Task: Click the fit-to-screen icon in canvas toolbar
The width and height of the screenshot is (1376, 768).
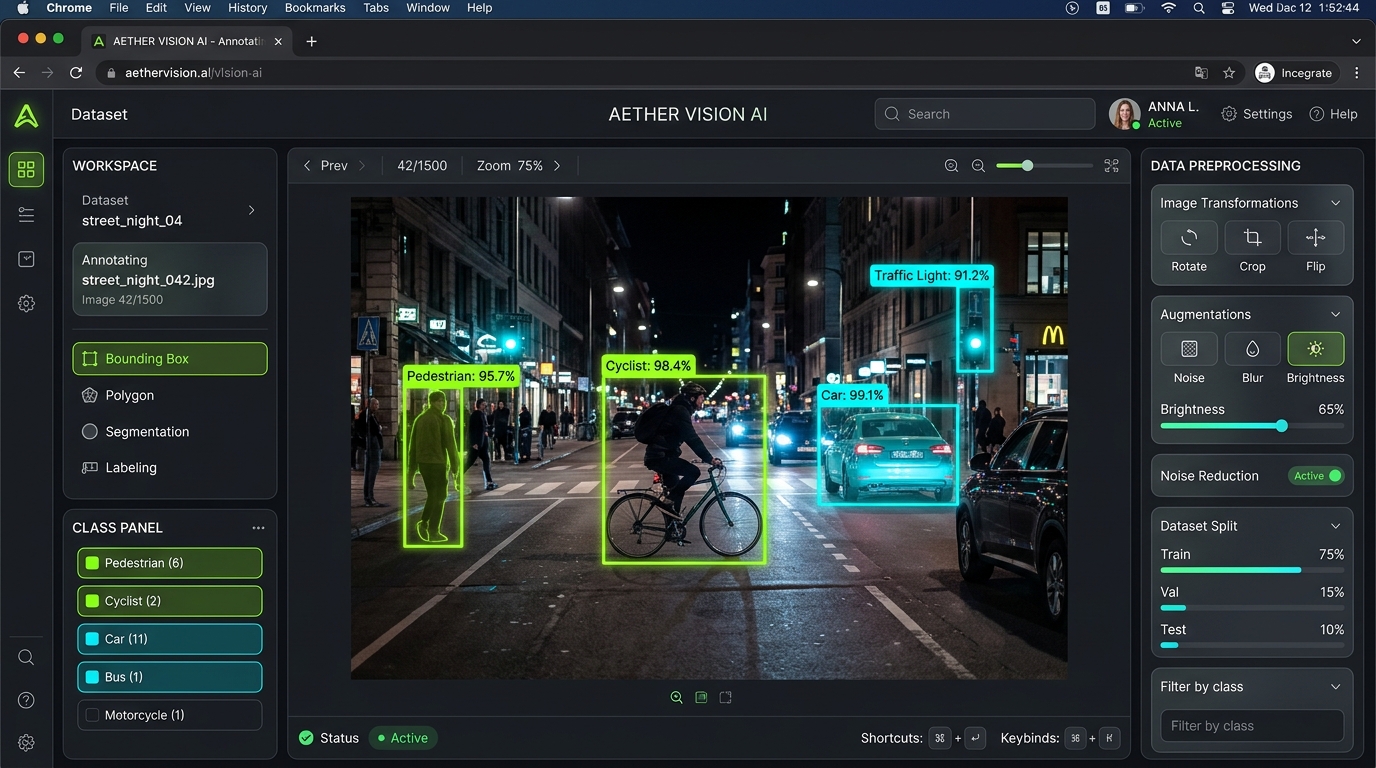Action: point(1111,166)
